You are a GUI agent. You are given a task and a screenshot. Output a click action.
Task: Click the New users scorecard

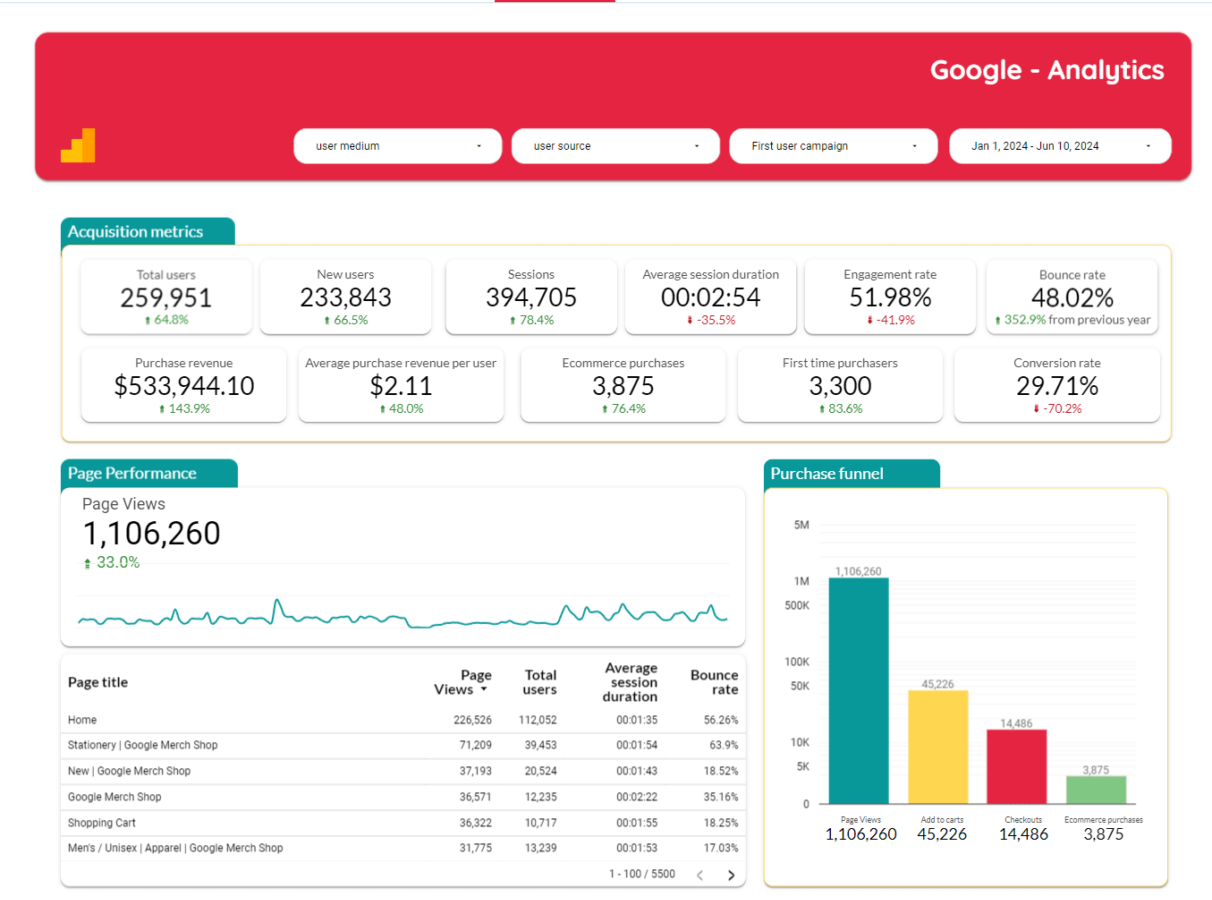[346, 297]
